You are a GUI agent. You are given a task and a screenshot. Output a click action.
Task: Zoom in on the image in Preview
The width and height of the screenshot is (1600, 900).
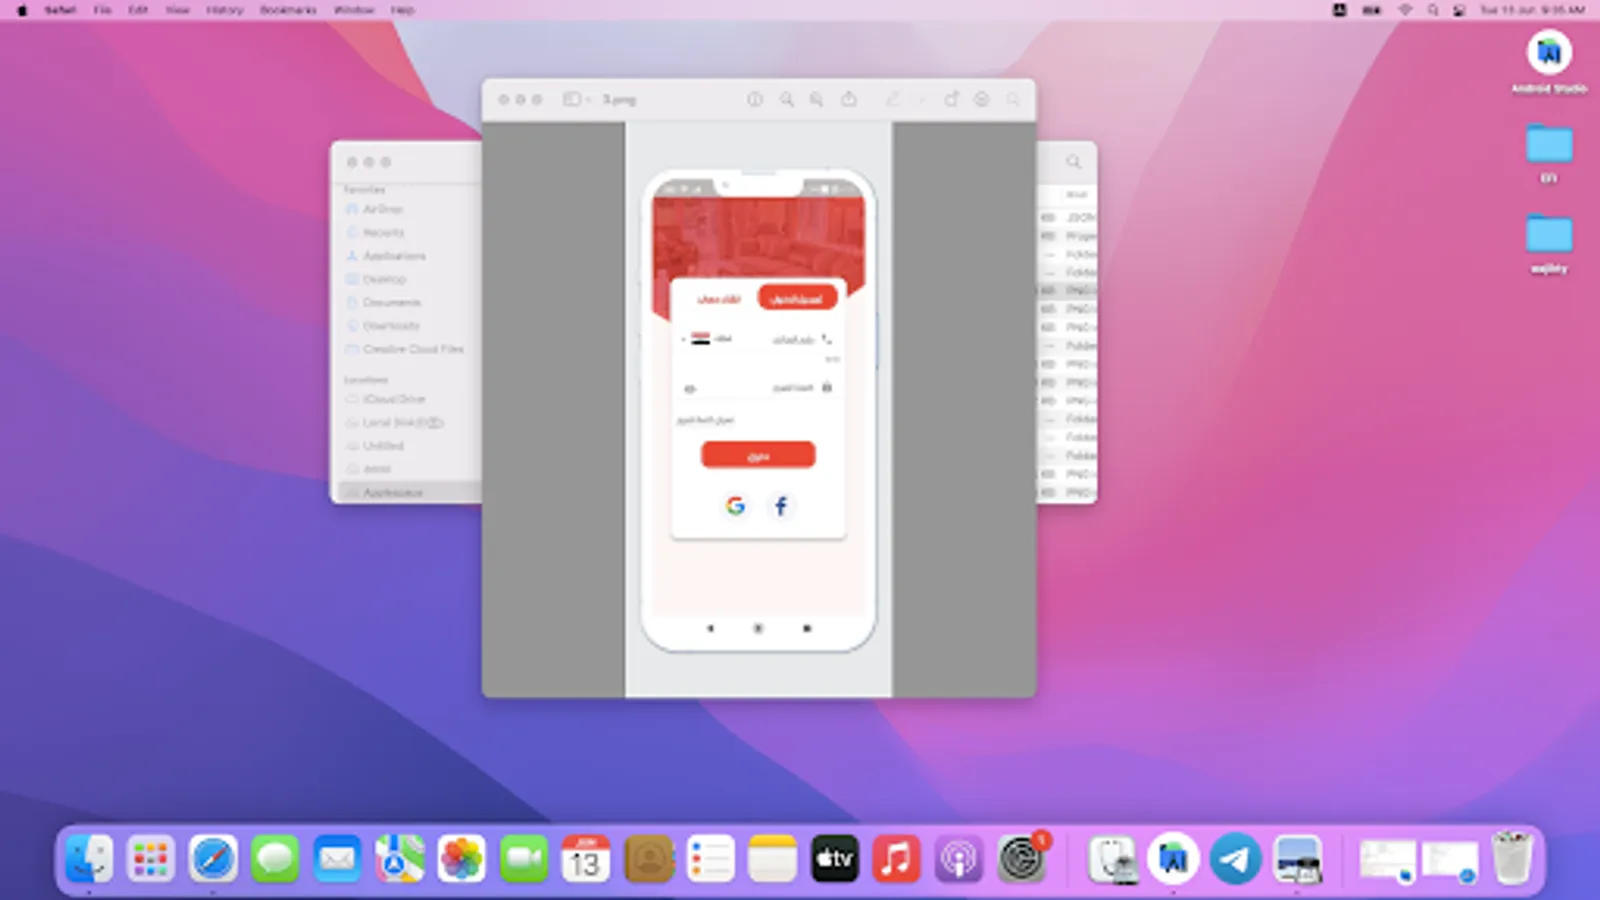[x=817, y=99]
